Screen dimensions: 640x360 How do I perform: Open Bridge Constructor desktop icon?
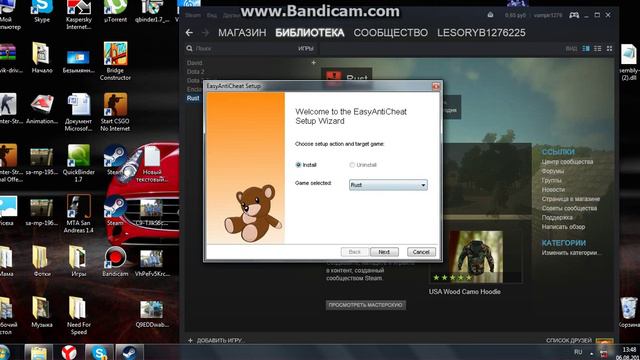coord(115,61)
